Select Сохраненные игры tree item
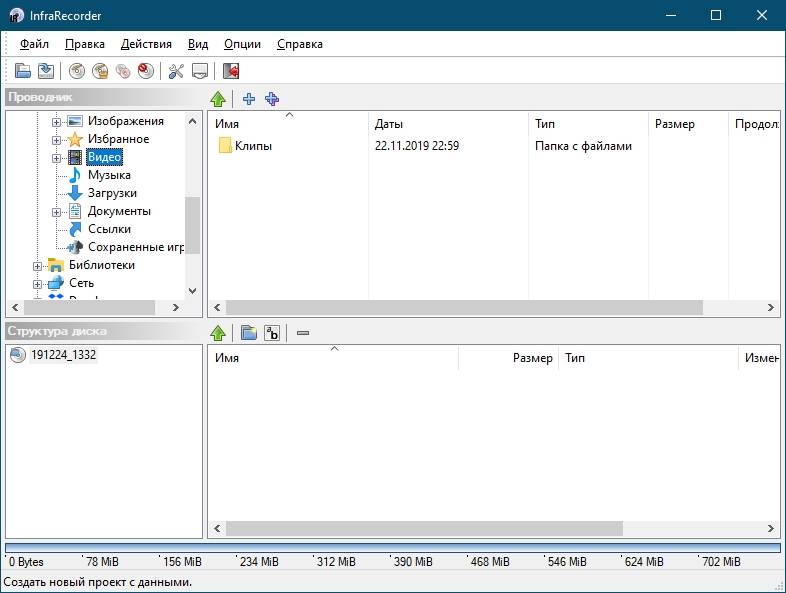 click(136, 247)
